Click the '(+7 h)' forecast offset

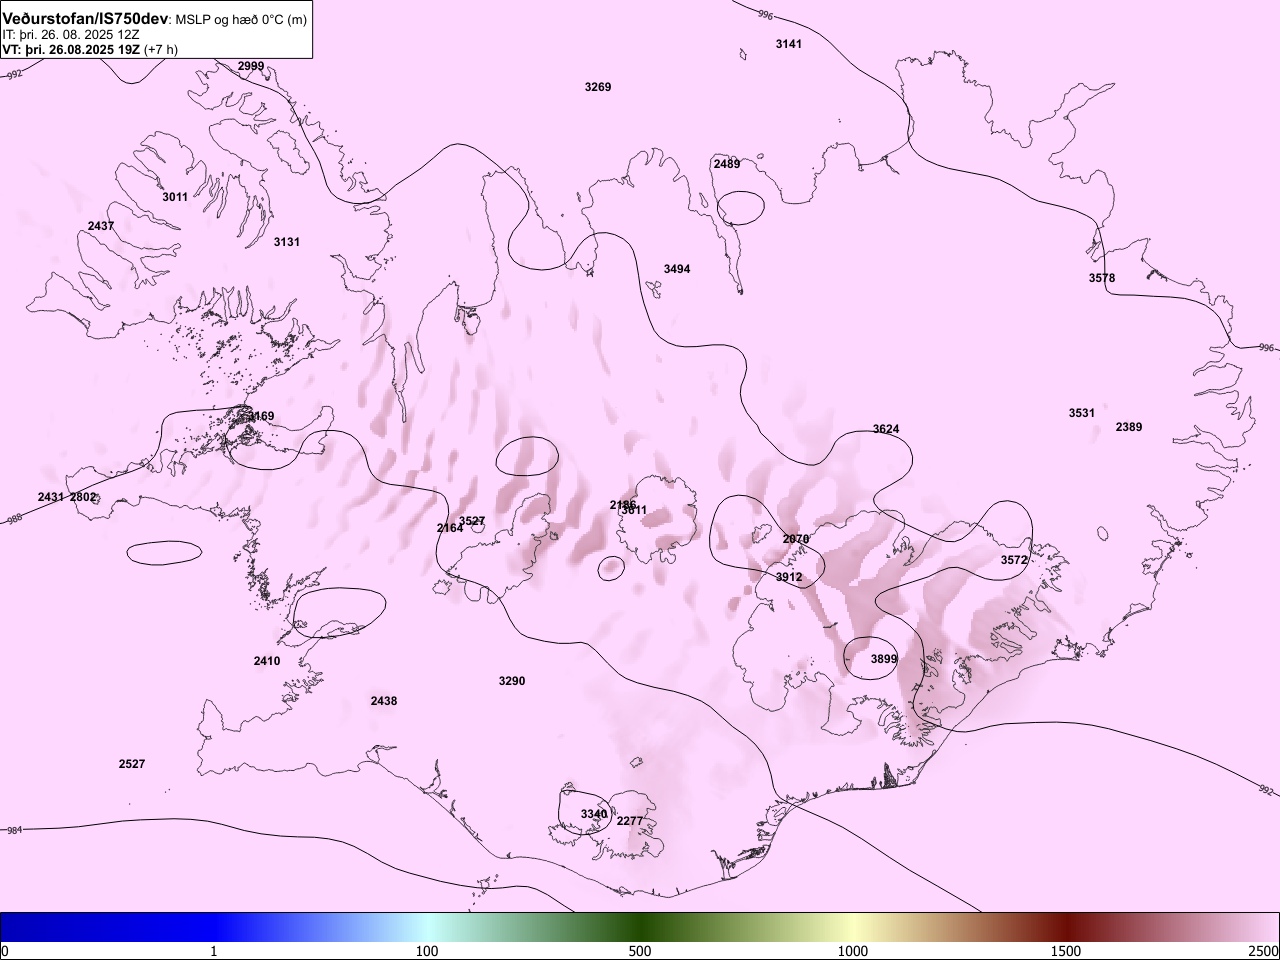point(161,49)
